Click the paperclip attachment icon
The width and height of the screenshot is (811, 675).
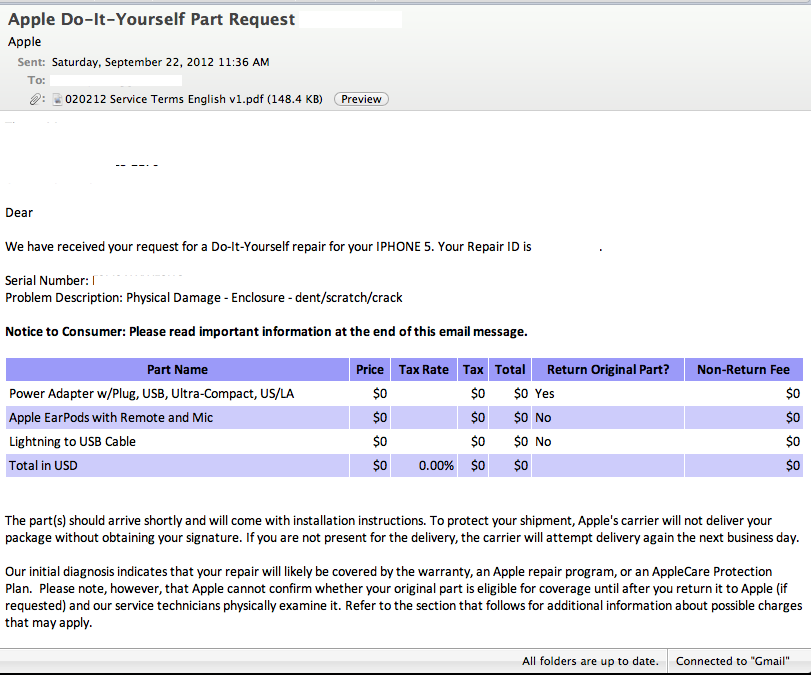tap(35, 99)
